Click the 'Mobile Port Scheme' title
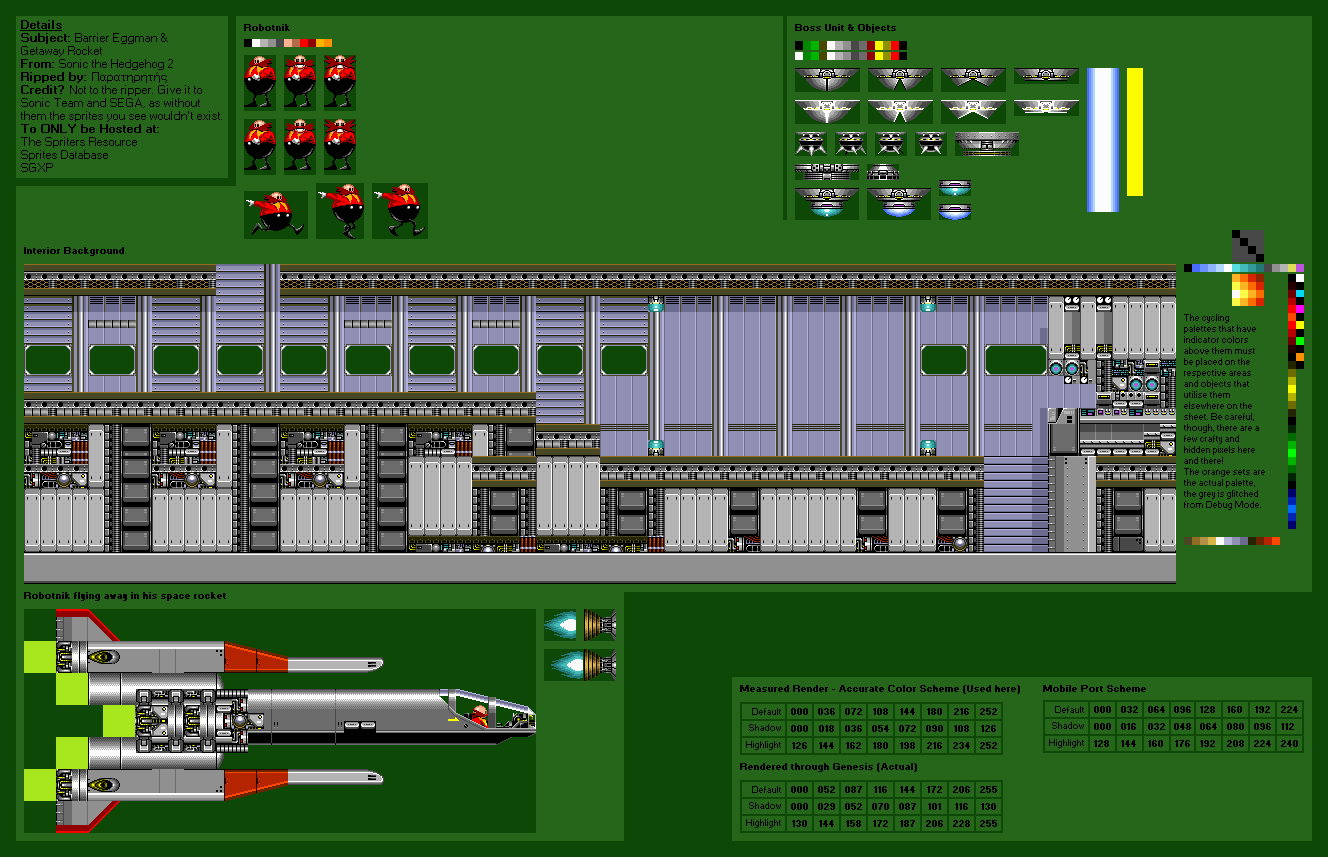Viewport: 1328px width, 857px height. click(1094, 689)
